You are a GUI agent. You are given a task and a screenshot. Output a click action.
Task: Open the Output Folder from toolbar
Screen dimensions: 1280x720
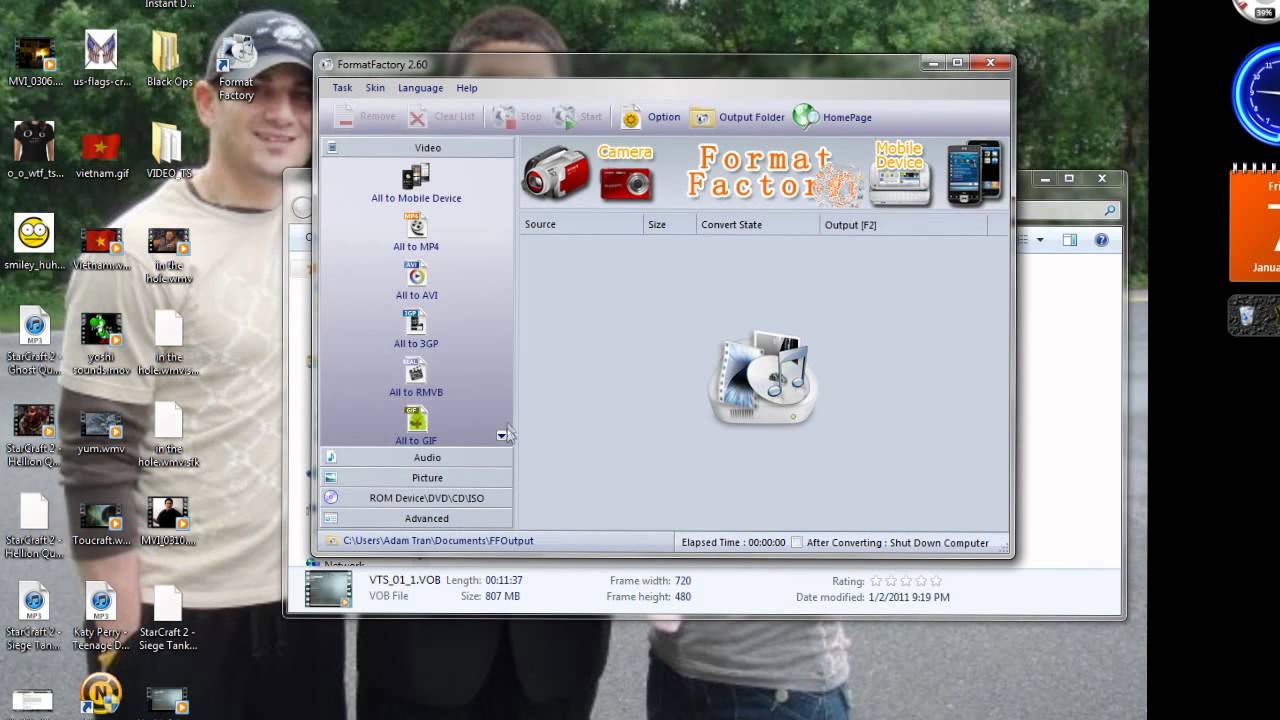(738, 117)
